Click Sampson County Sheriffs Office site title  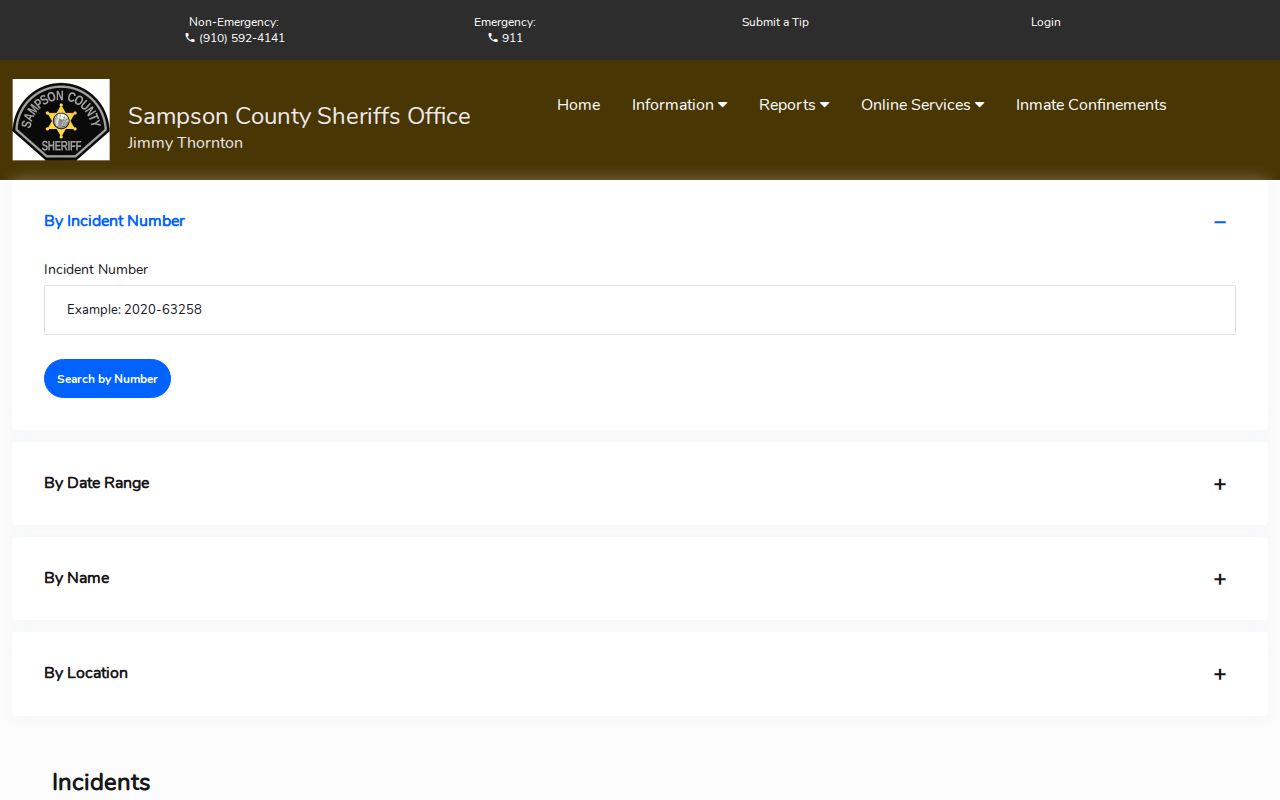pos(299,116)
